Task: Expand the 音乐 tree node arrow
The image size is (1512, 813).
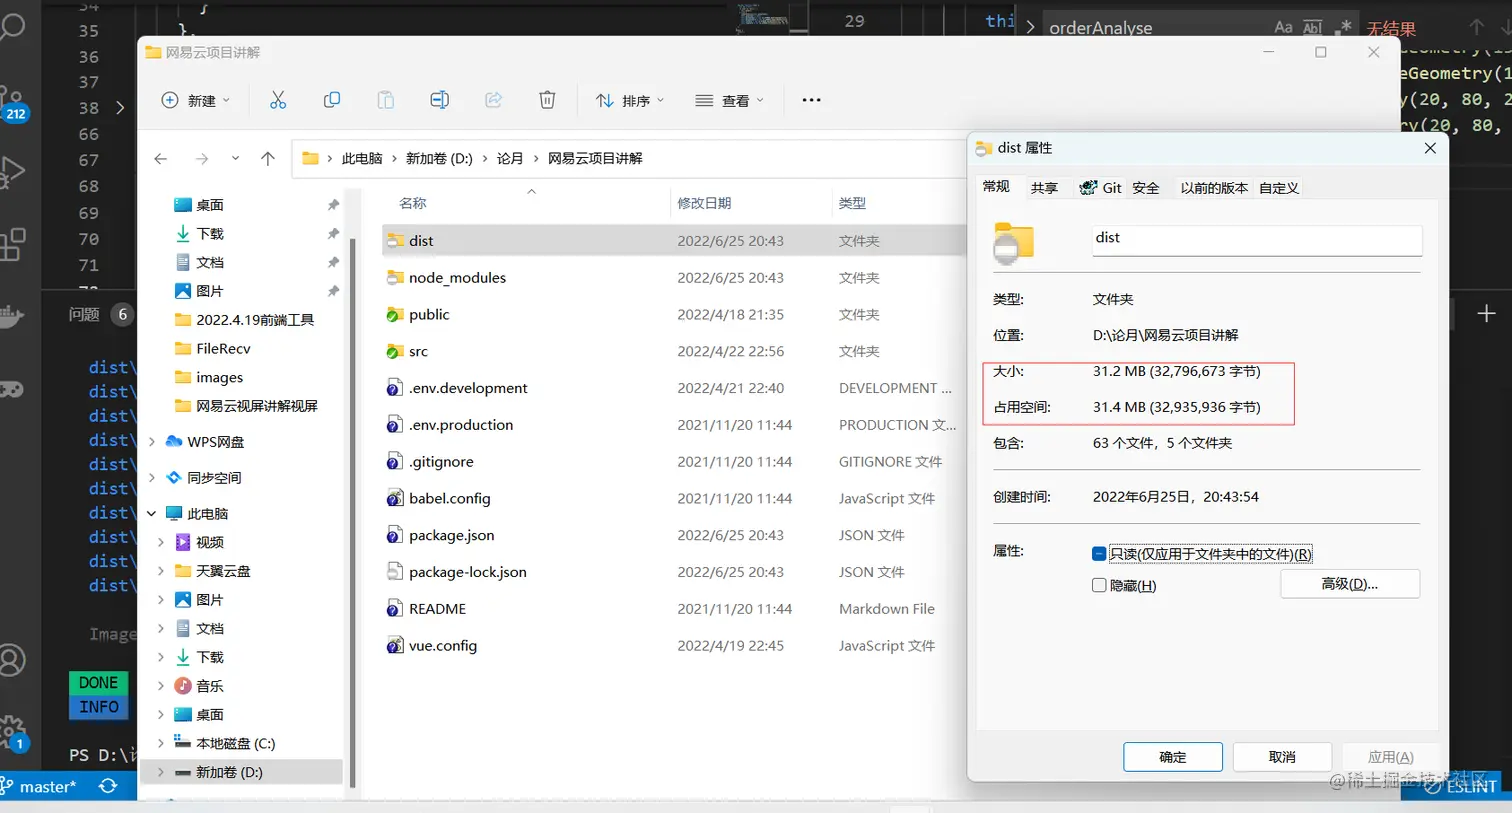Action: (161, 686)
